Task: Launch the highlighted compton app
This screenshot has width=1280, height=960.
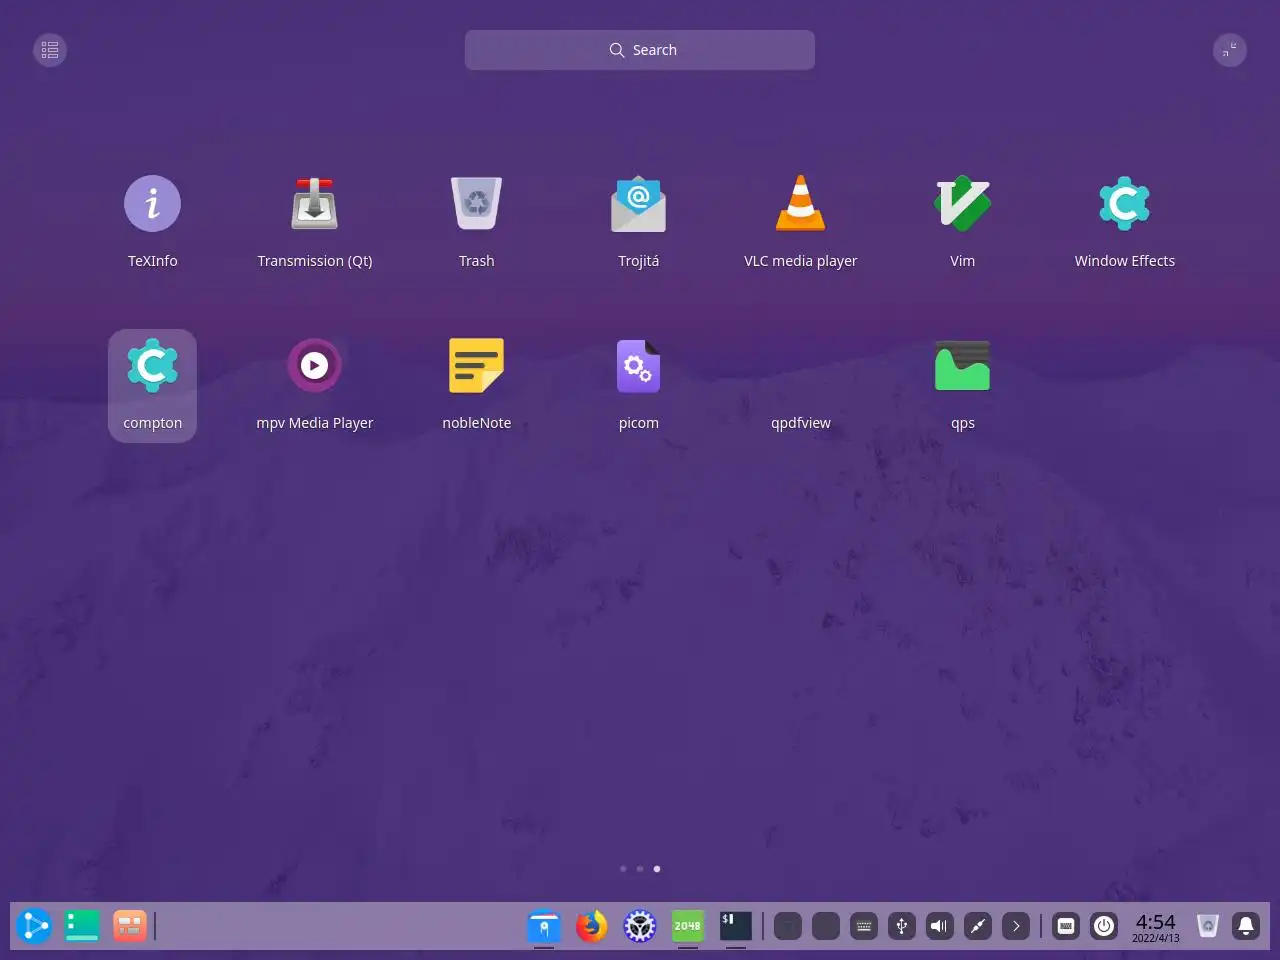Action: pyautogui.click(x=152, y=385)
